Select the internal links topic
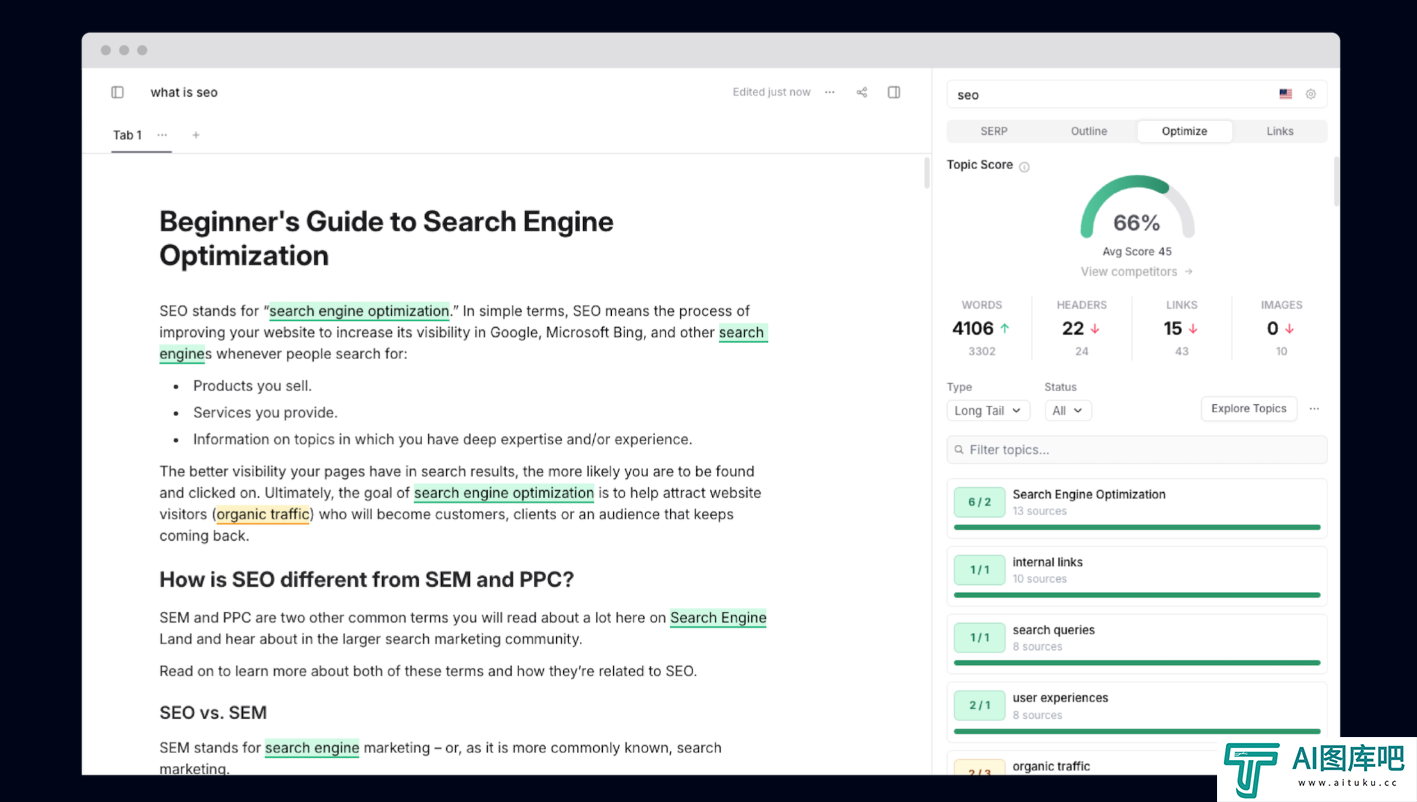Image resolution: width=1417 pixels, height=802 pixels. click(x=1137, y=576)
